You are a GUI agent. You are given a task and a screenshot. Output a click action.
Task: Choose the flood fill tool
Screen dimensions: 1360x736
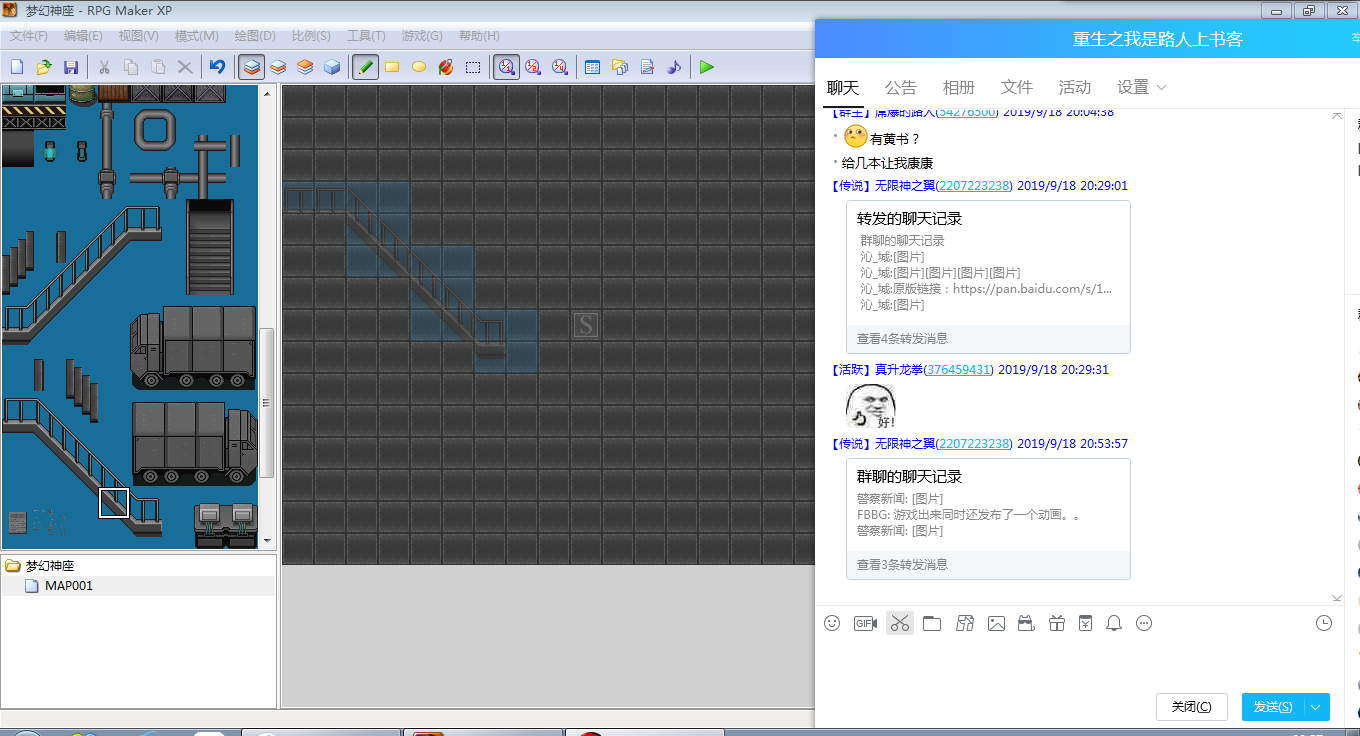pyautogui.click(x=446, y=67)
